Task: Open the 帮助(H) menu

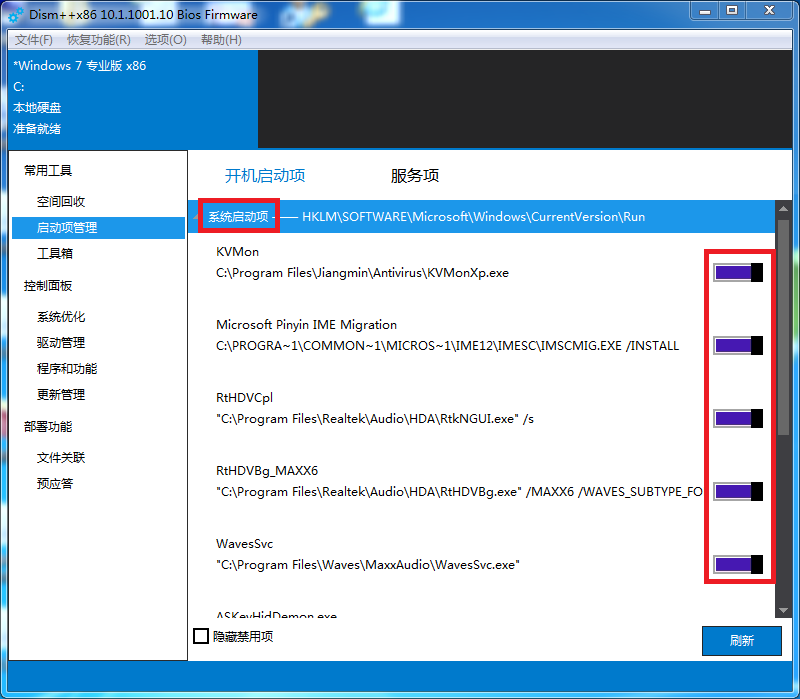Action: (x=221, y=40)
